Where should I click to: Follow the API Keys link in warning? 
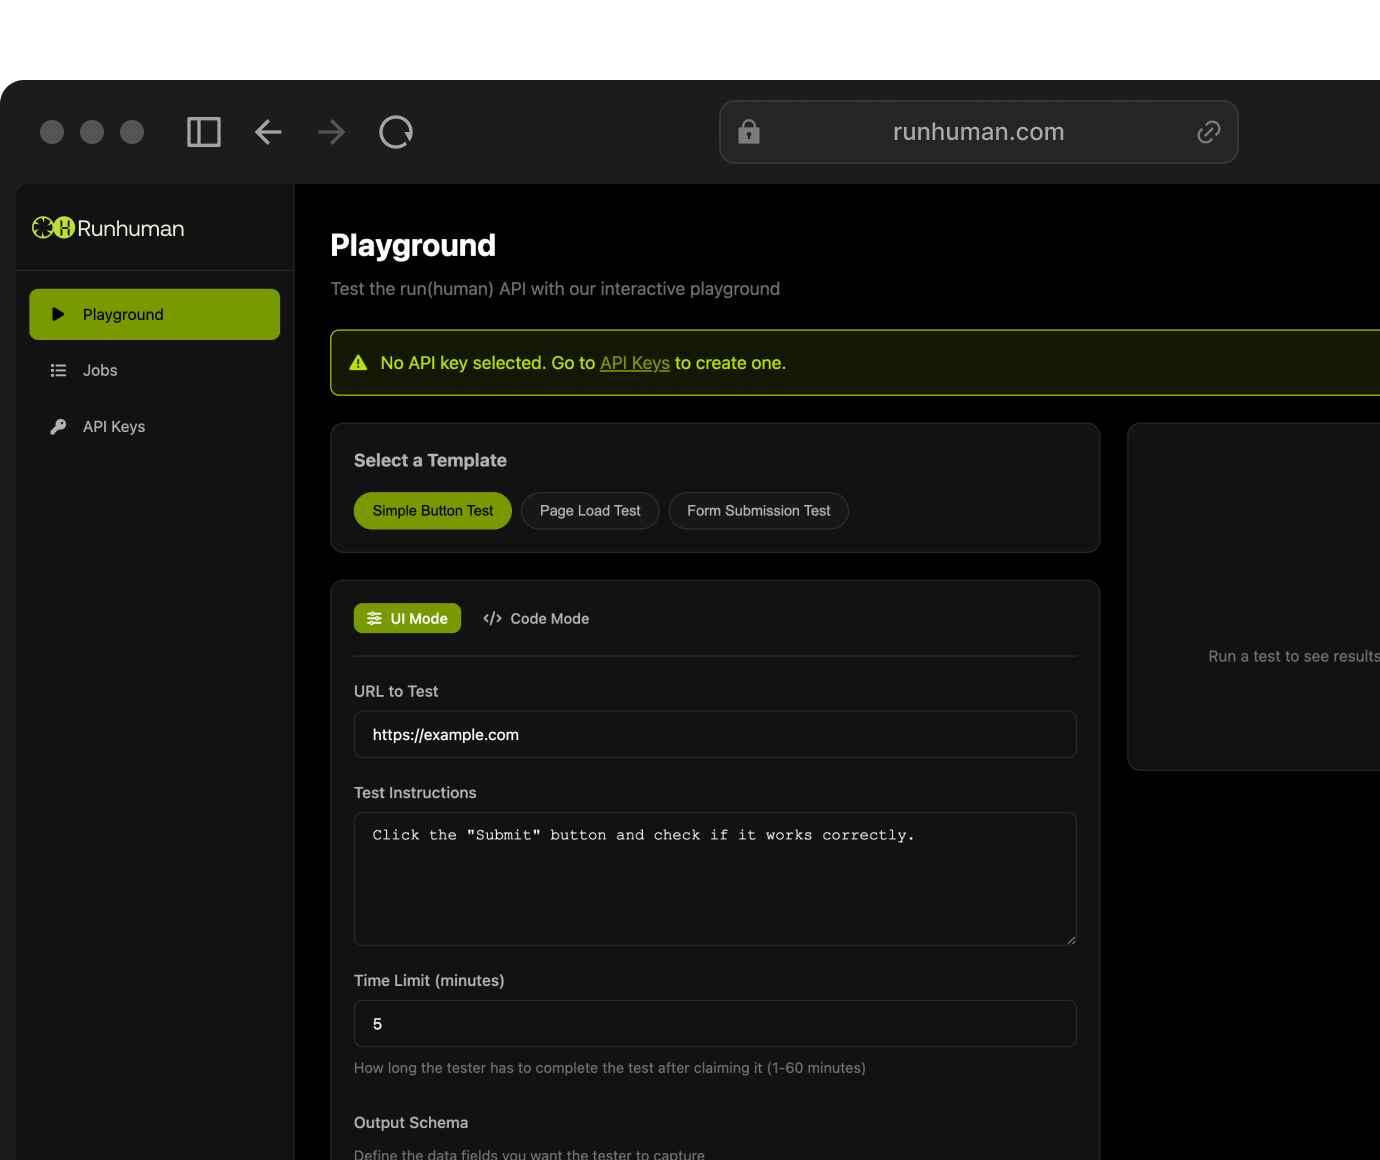[634, 363]
